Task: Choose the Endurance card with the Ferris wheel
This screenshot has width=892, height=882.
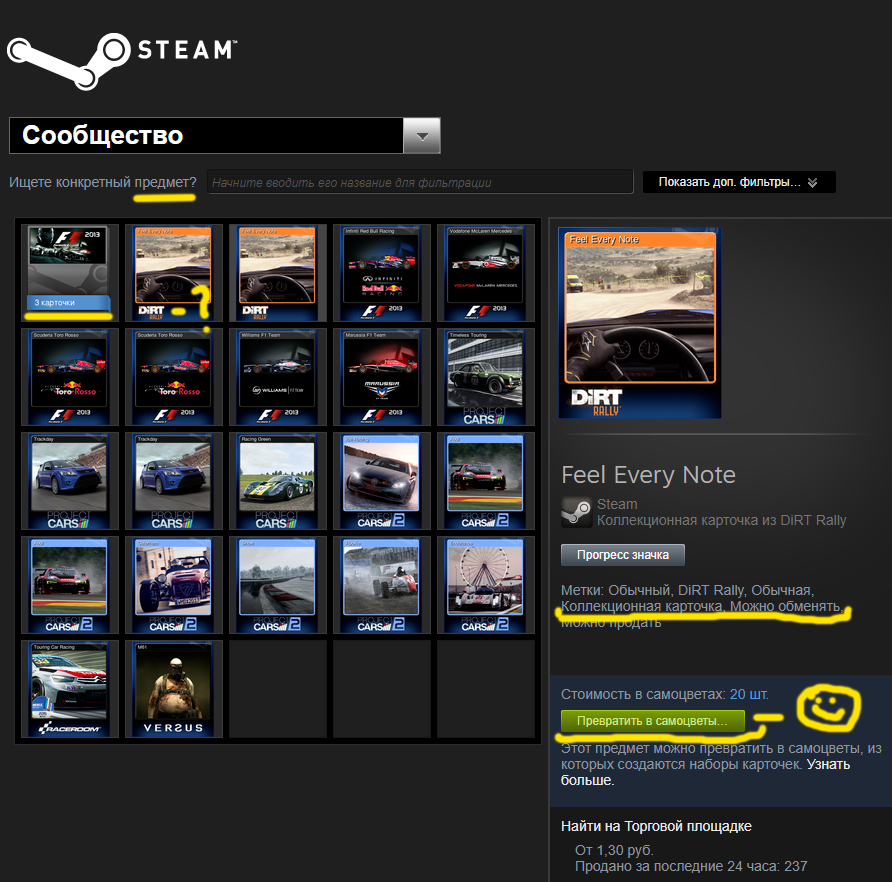Action: [485, 584]
